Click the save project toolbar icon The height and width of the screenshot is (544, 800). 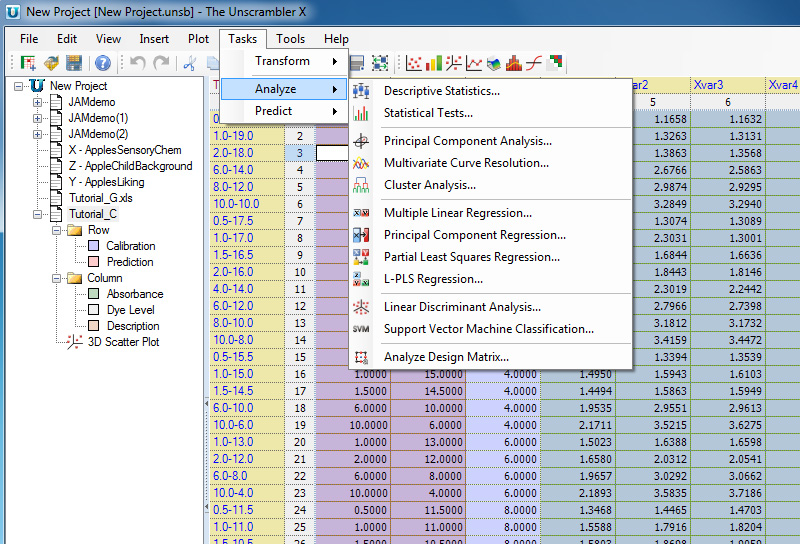[x=74, y=63]
